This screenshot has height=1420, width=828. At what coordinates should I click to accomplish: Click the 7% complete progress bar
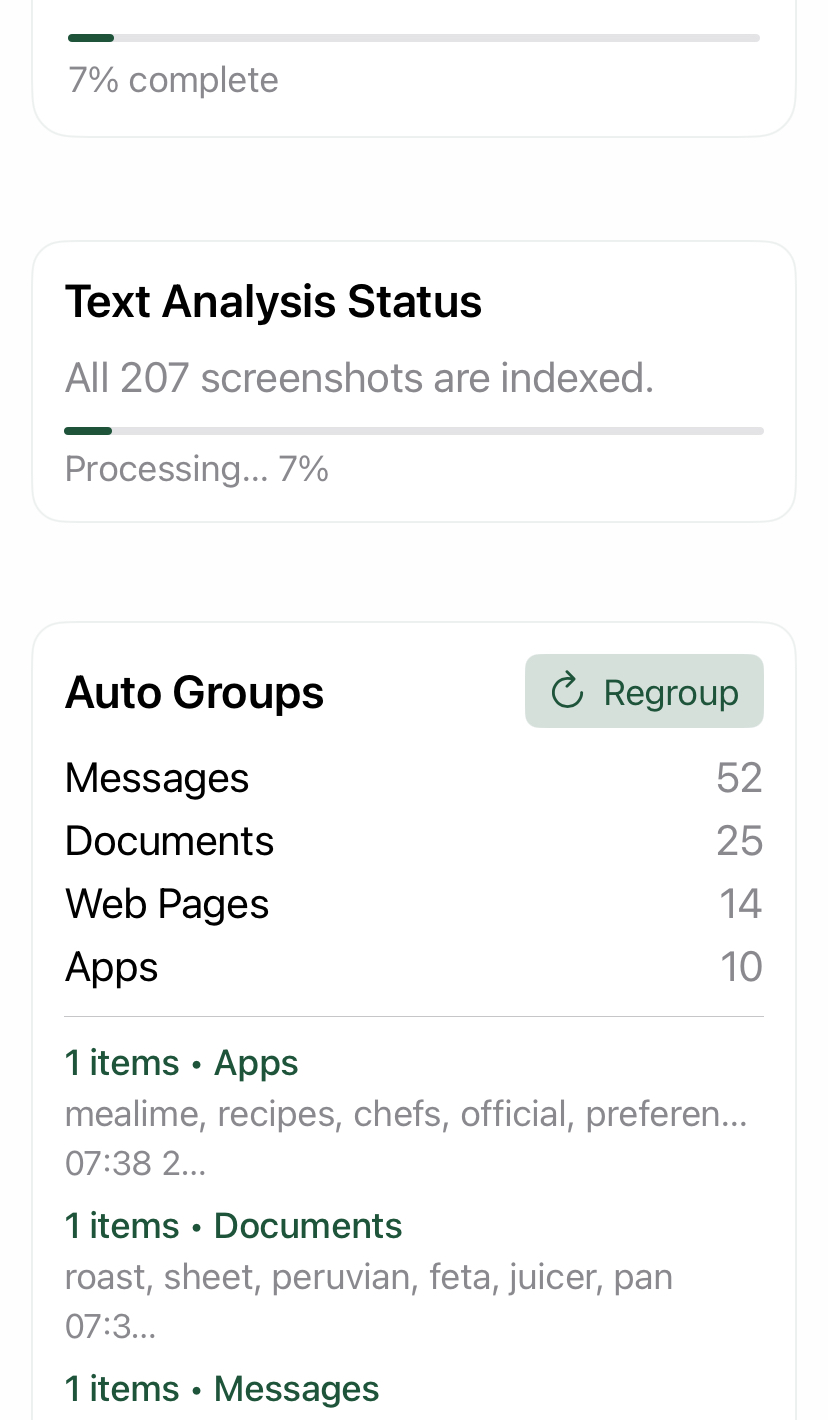tap(413, 36)
